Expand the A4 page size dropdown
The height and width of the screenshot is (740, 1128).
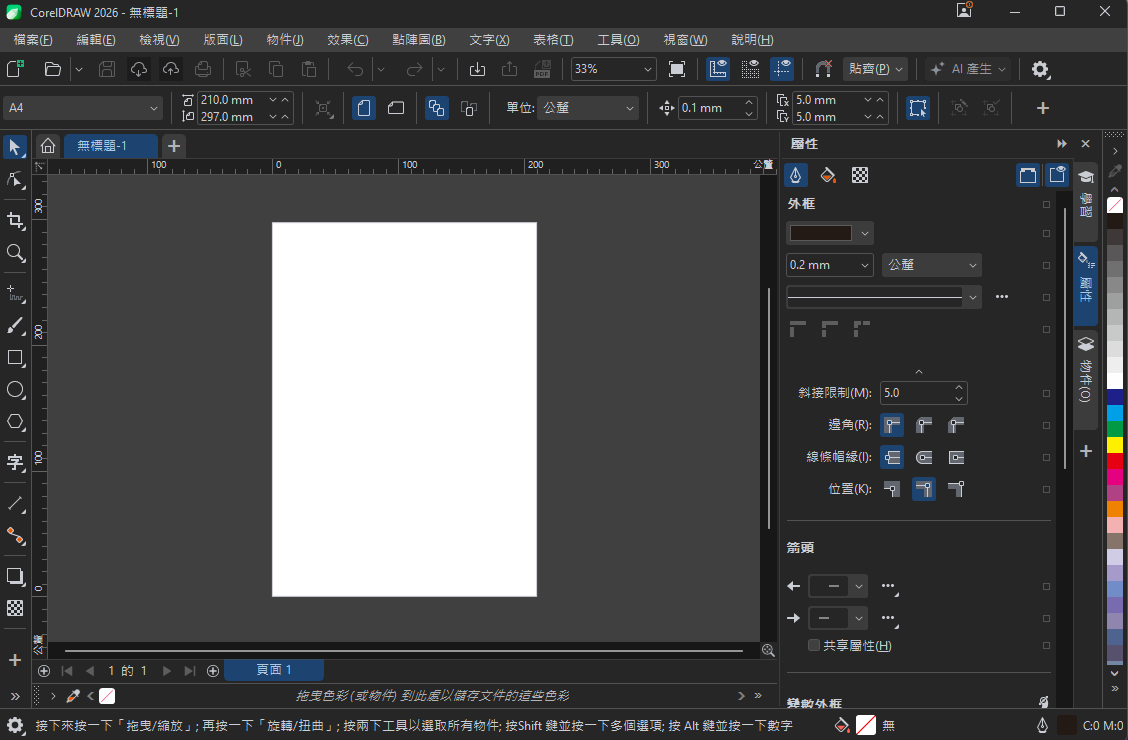(83, 108)
